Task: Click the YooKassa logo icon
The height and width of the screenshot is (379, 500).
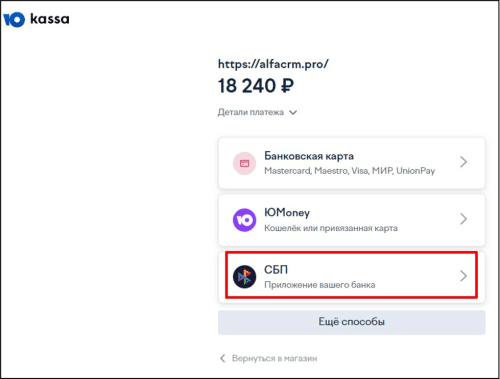Action: coord(14,19)
